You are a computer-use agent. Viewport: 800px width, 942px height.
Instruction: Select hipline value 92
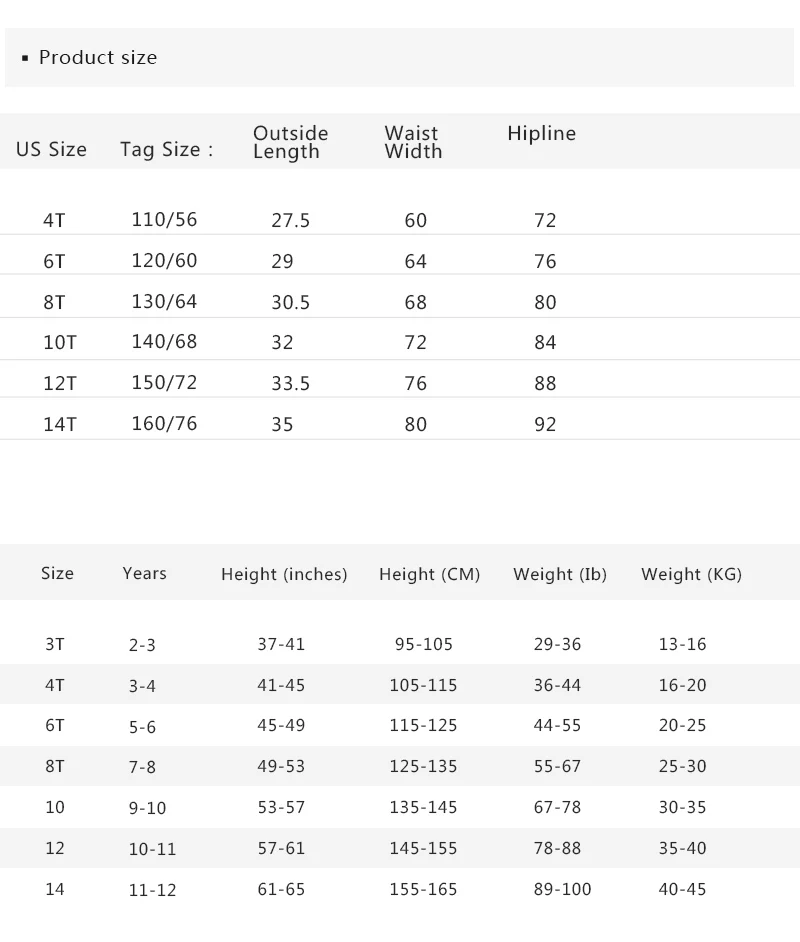pyautogui.click(x=545, y=424)
